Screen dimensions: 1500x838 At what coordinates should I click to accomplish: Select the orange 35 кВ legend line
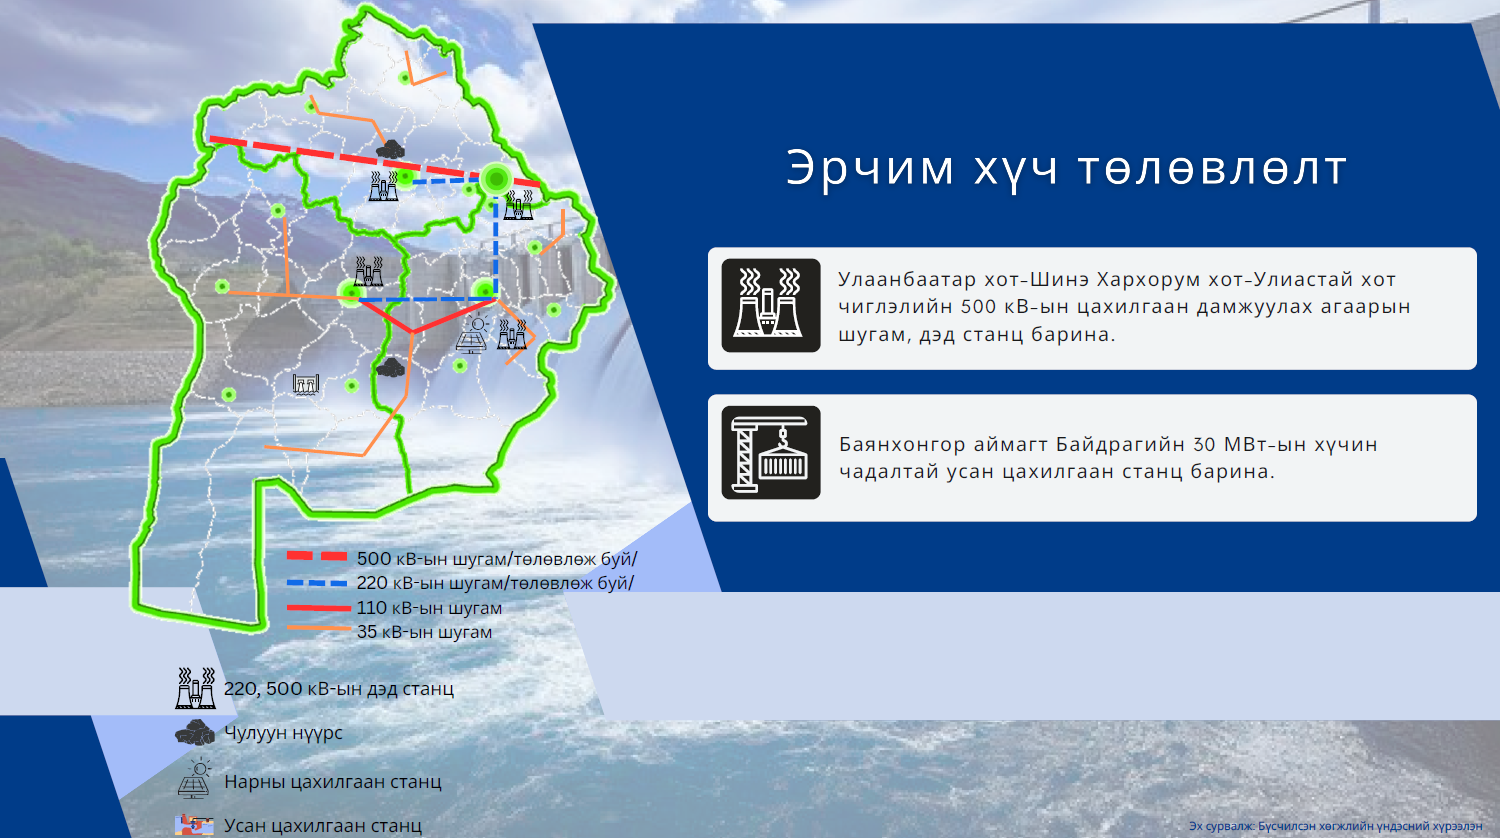coord(317,630)
